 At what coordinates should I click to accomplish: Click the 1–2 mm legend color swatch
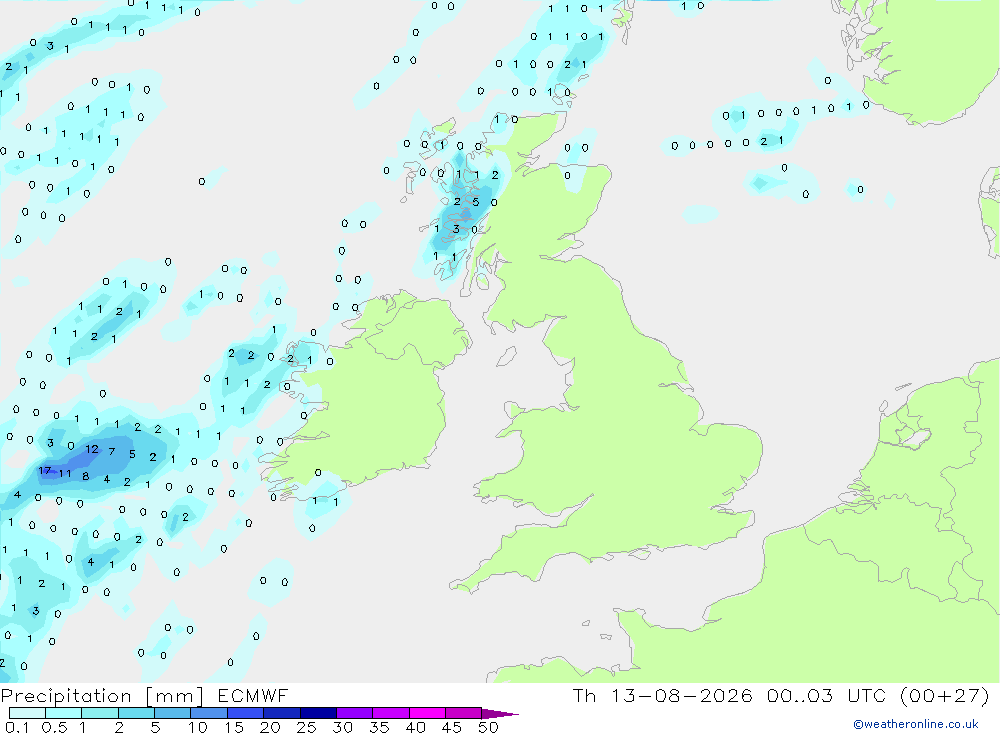coord(100,713)
